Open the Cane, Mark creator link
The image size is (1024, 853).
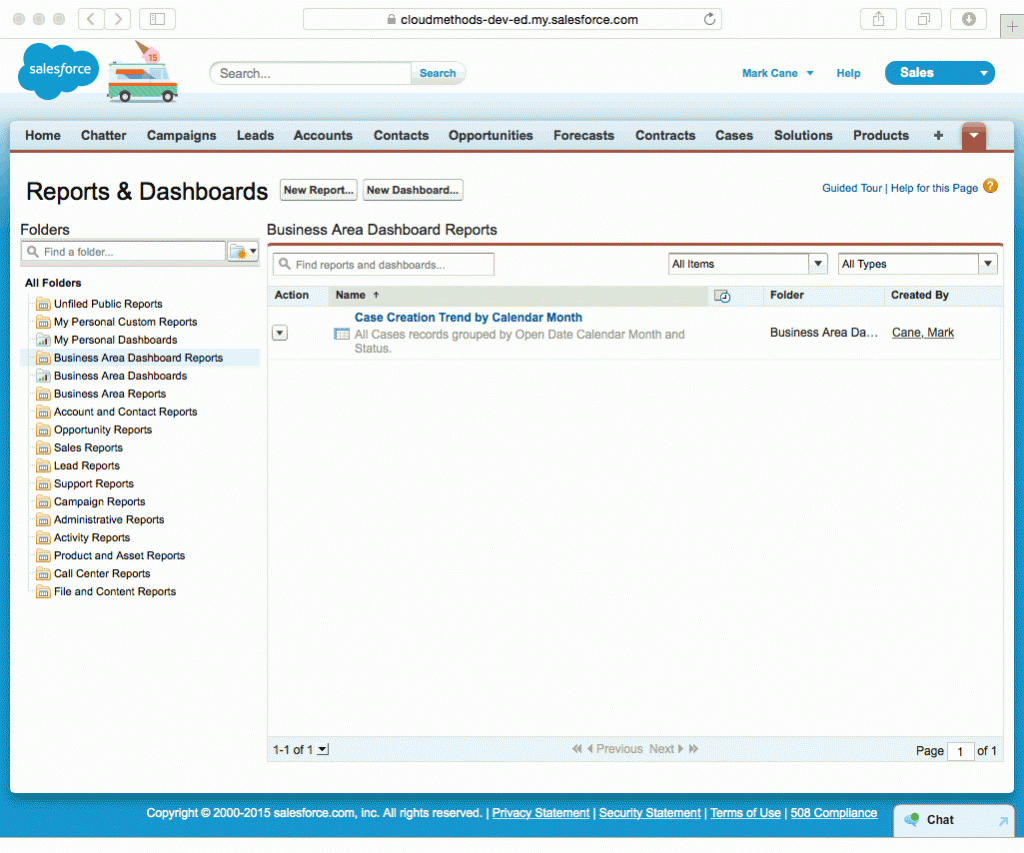coord(923,332)
